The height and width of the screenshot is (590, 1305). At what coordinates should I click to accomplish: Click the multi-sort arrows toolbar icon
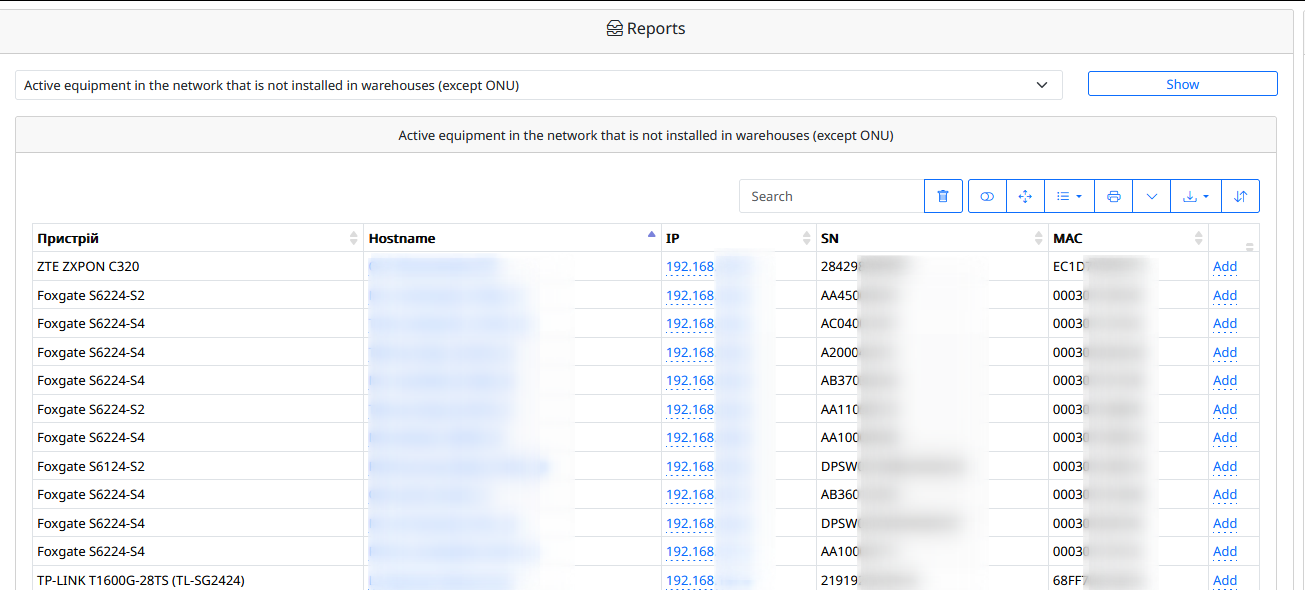(1241, 196)
